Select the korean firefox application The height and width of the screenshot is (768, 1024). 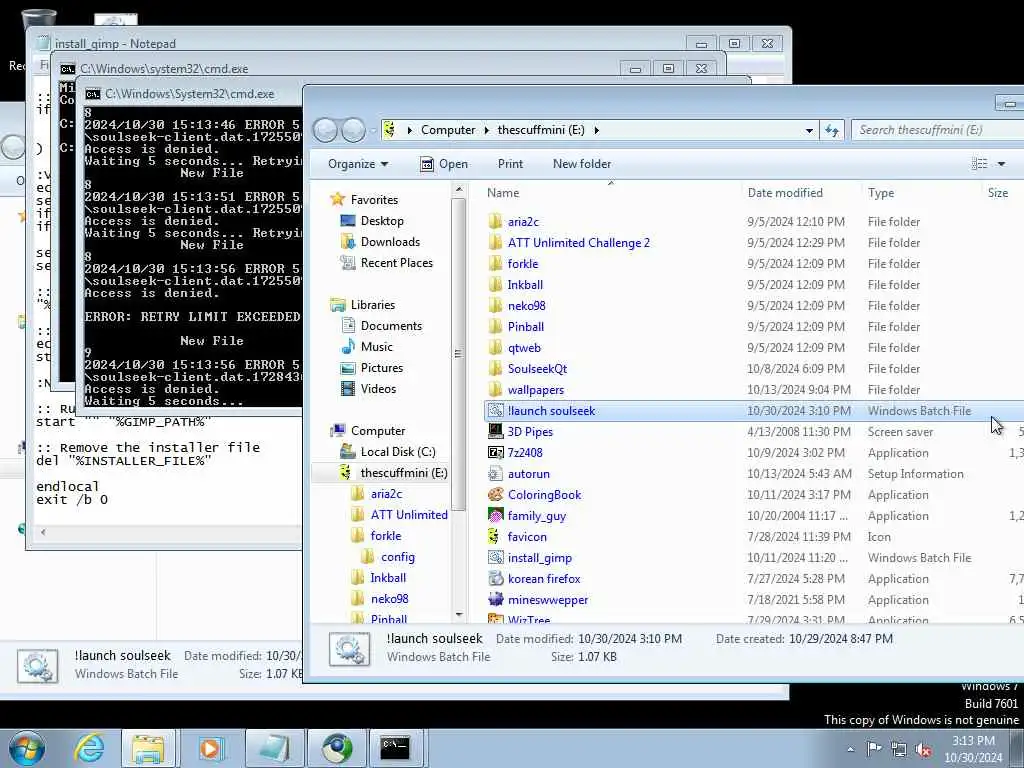tap(544, 579)
